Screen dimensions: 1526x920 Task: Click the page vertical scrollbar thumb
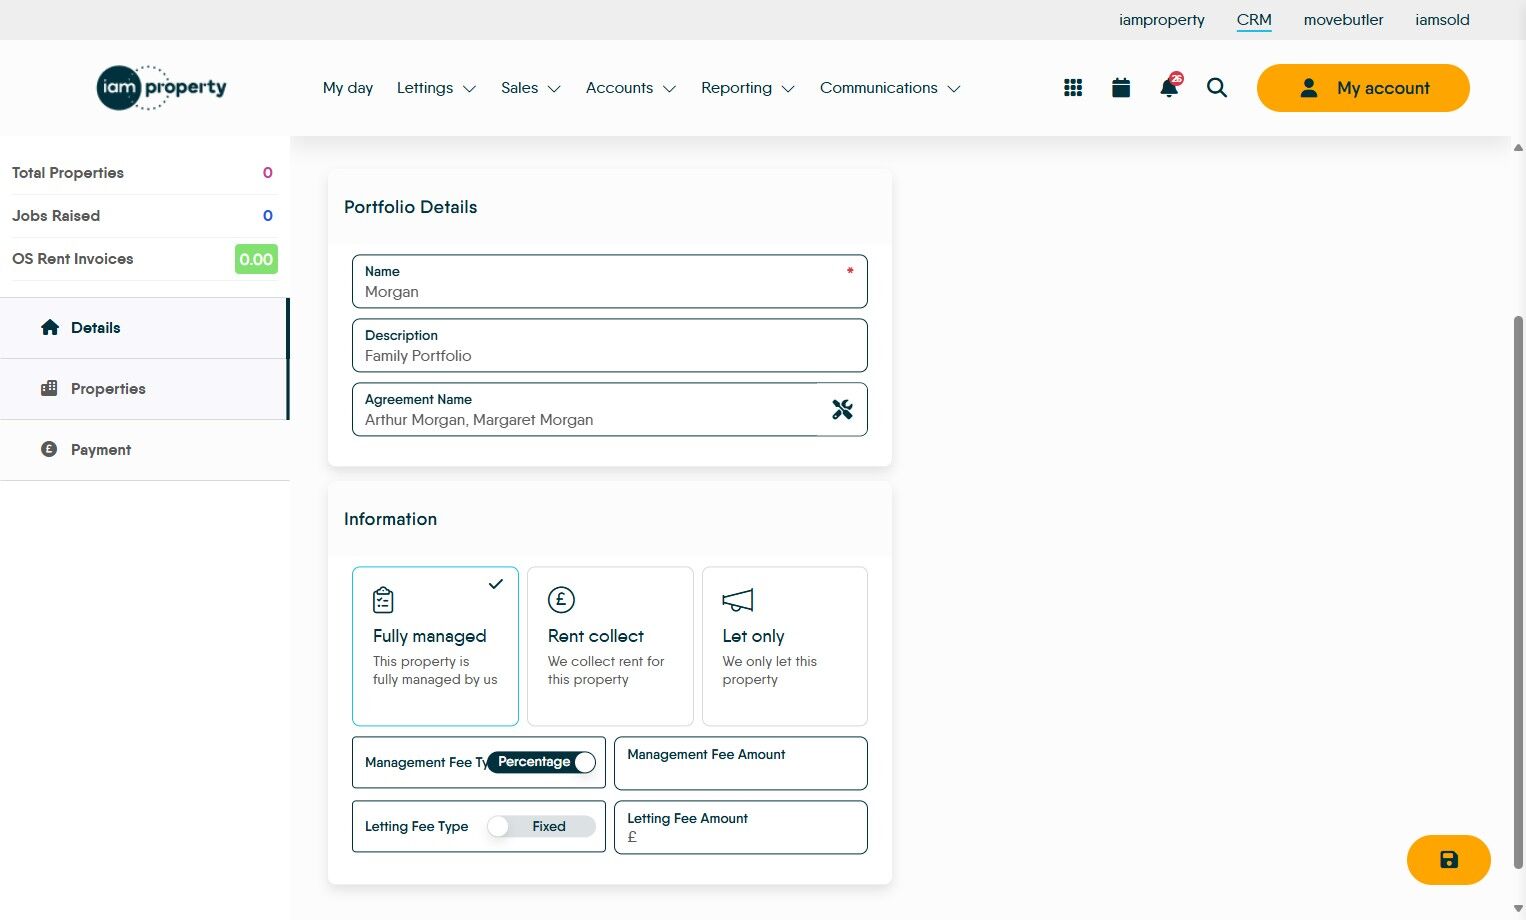tap(1518, 592)
